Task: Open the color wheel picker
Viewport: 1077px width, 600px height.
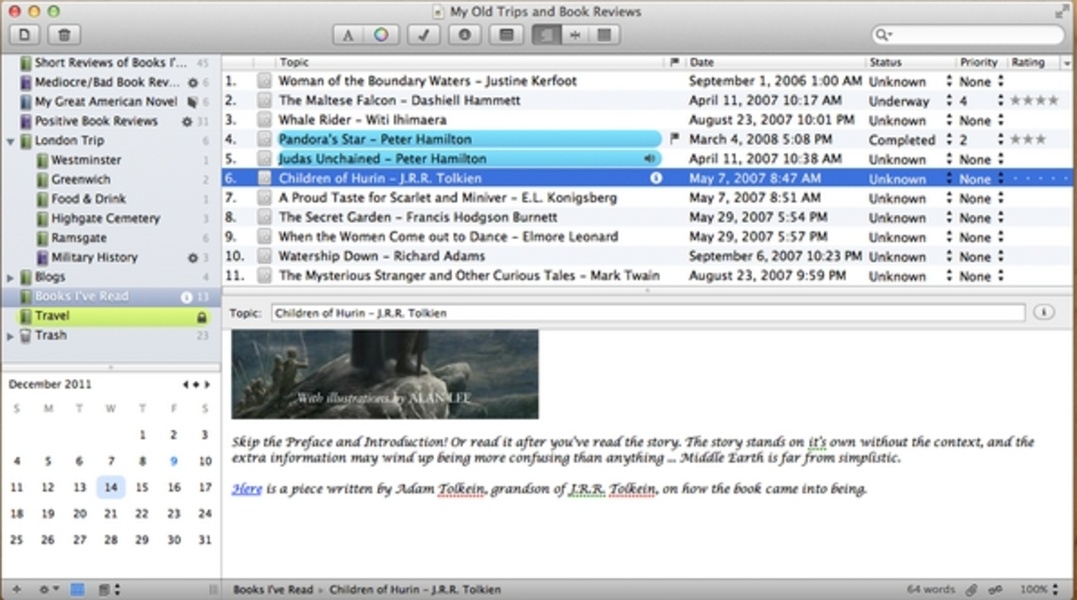Action: coord(381,35)
